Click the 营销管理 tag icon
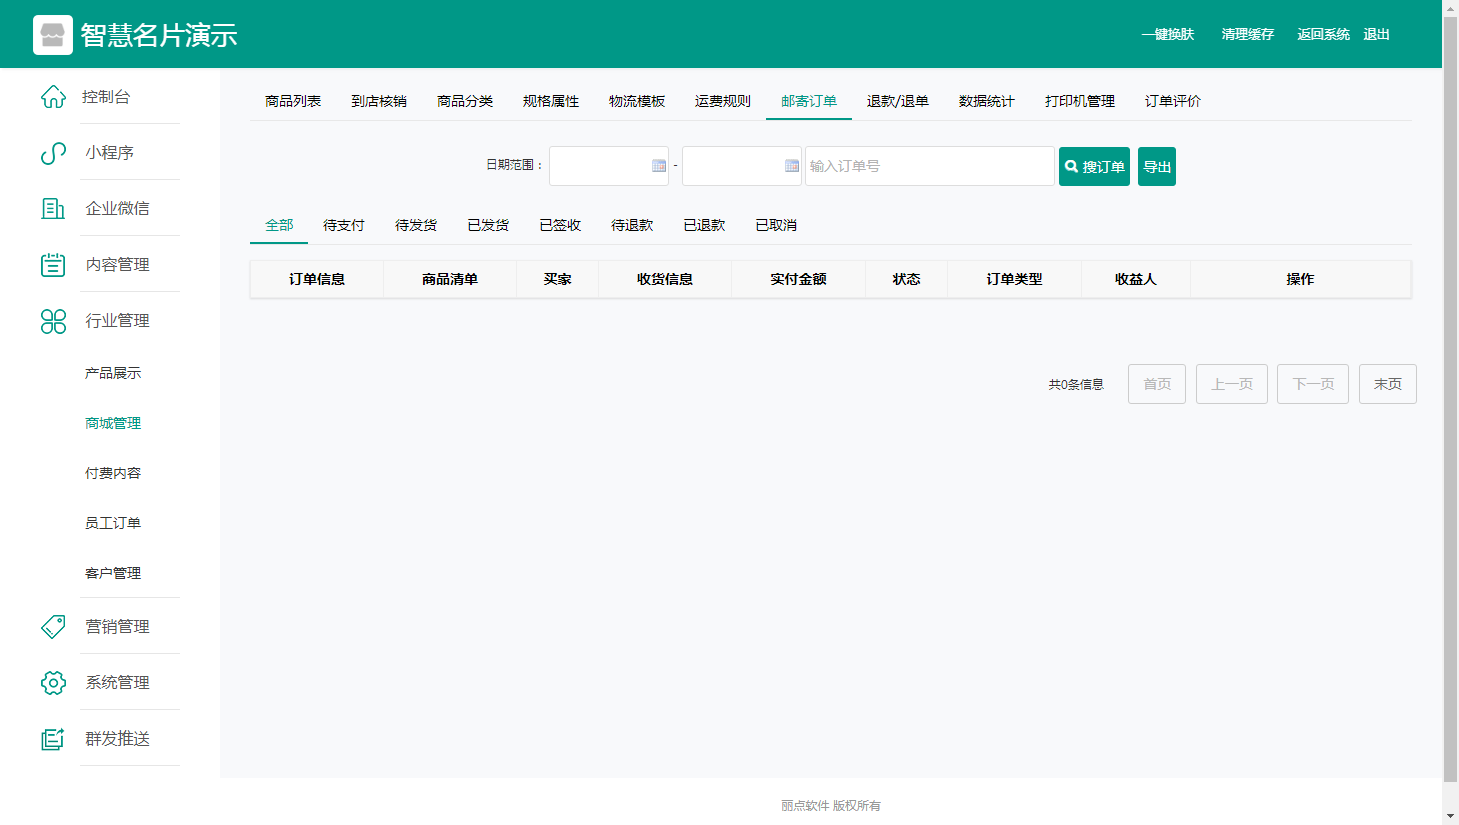Image resolution: width=1459 pixels, height=825 pixels. point(53,627)
